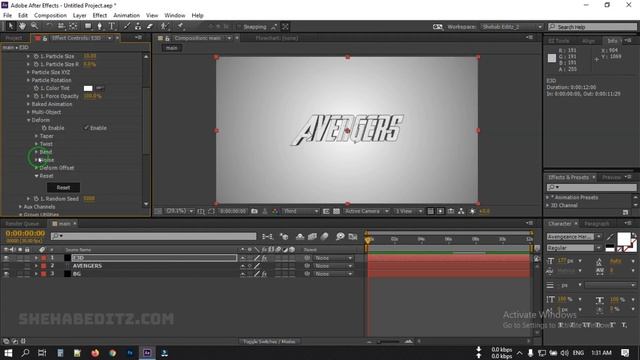Select the Eraser tool
This screenshot has width=640, height=360.
pyautogui.click(x=150, y=26)
